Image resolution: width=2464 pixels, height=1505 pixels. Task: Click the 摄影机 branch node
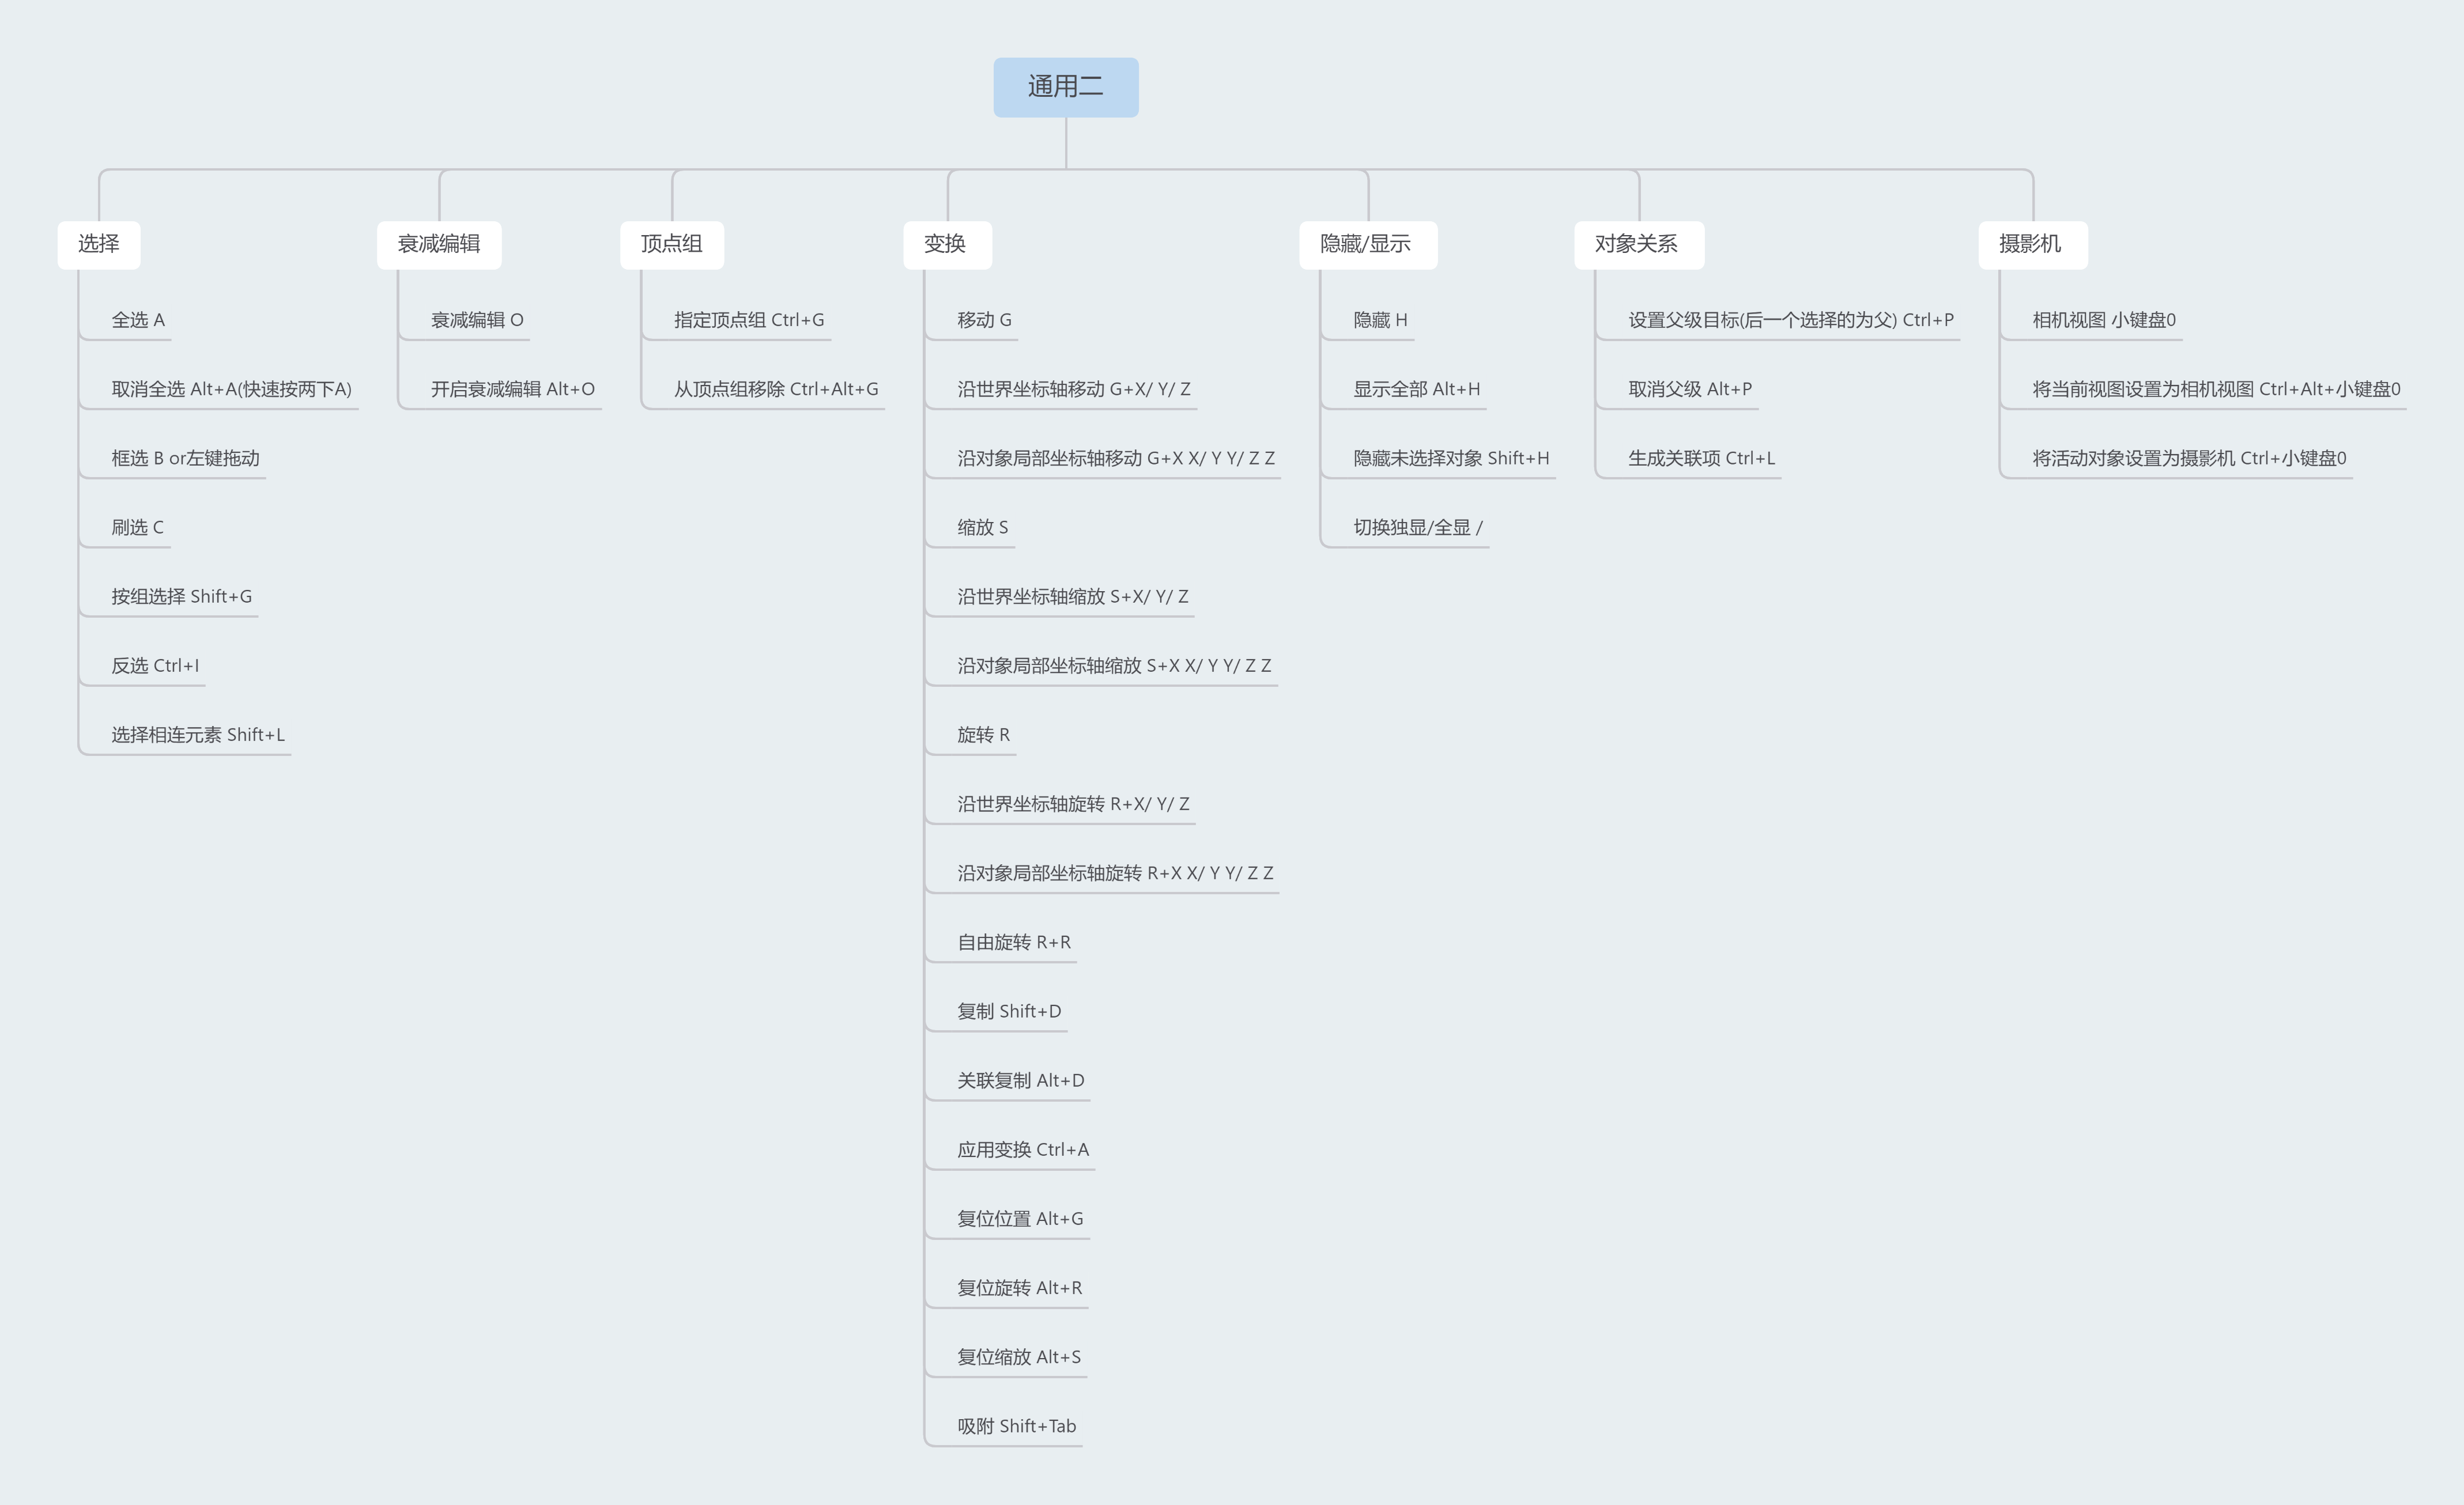(2030, 244)
